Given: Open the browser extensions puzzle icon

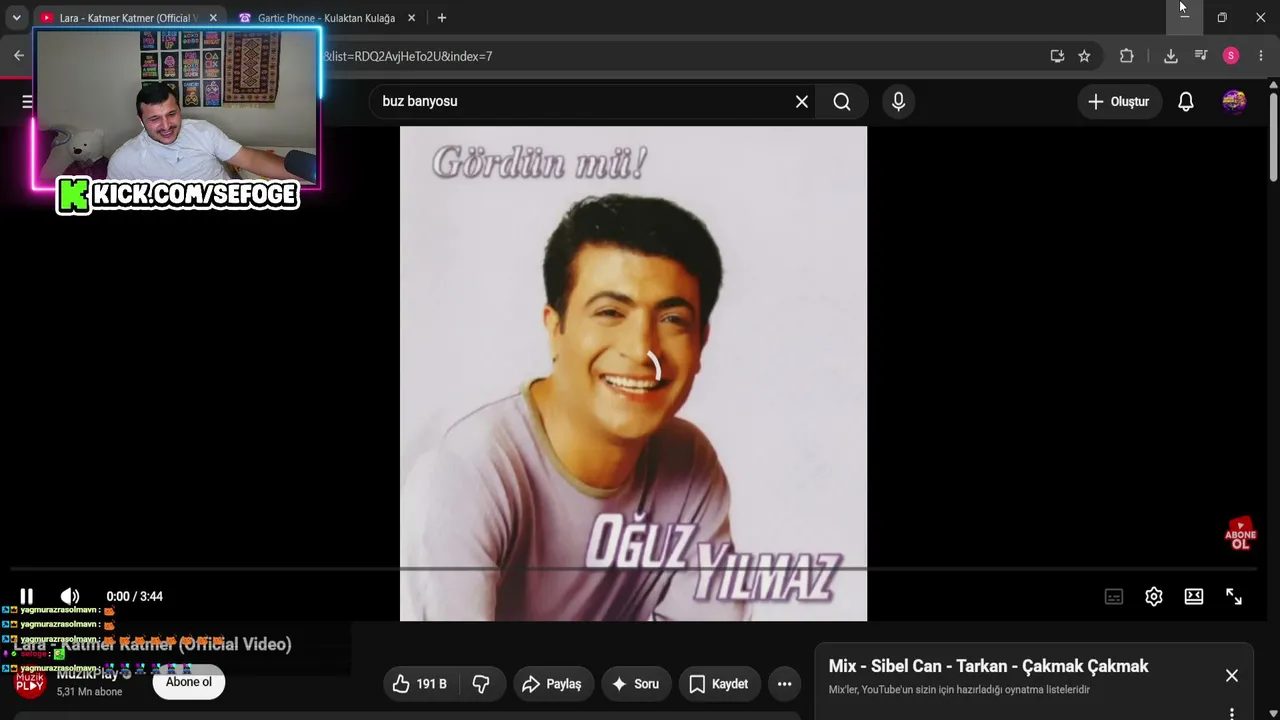Looking at the screenshot, I should click(1127, 56).
